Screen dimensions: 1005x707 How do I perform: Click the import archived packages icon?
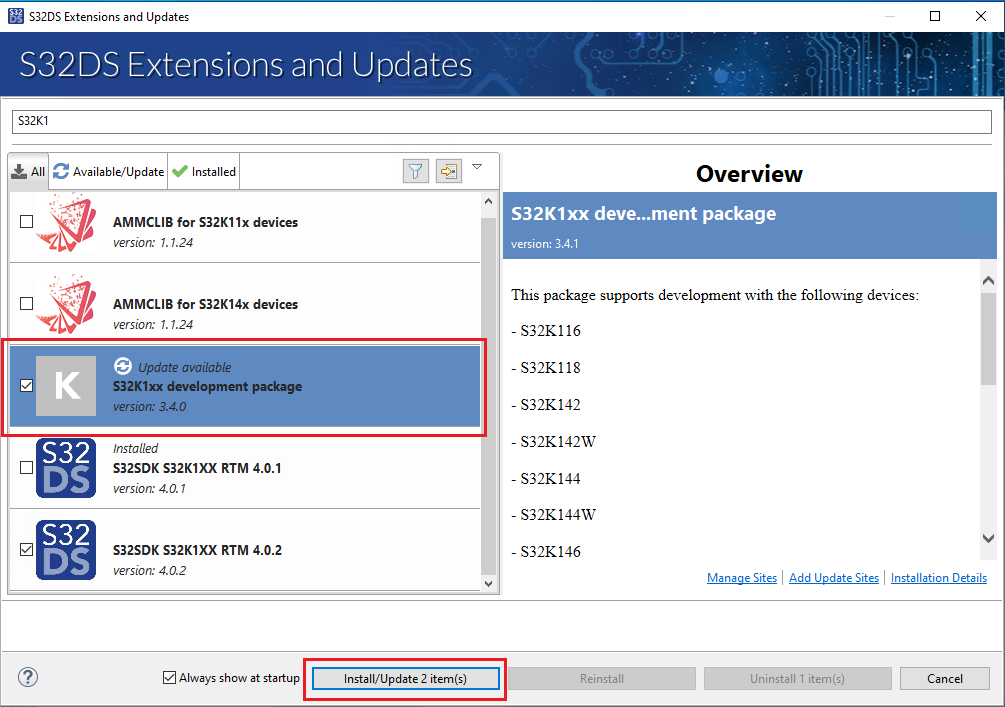coord(448,170)
